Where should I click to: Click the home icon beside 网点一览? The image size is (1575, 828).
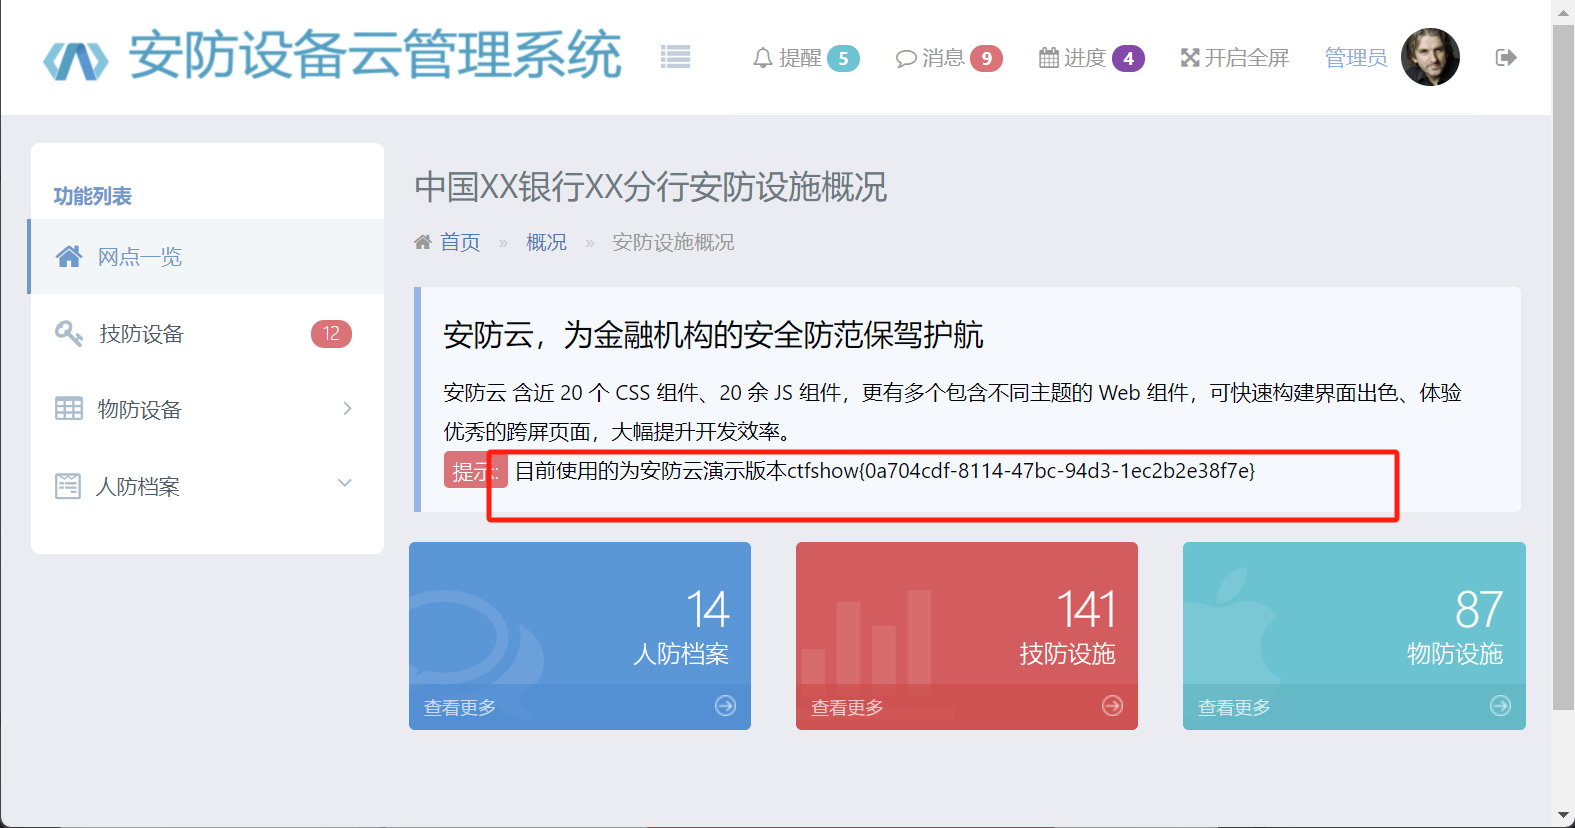click(69, 257)
